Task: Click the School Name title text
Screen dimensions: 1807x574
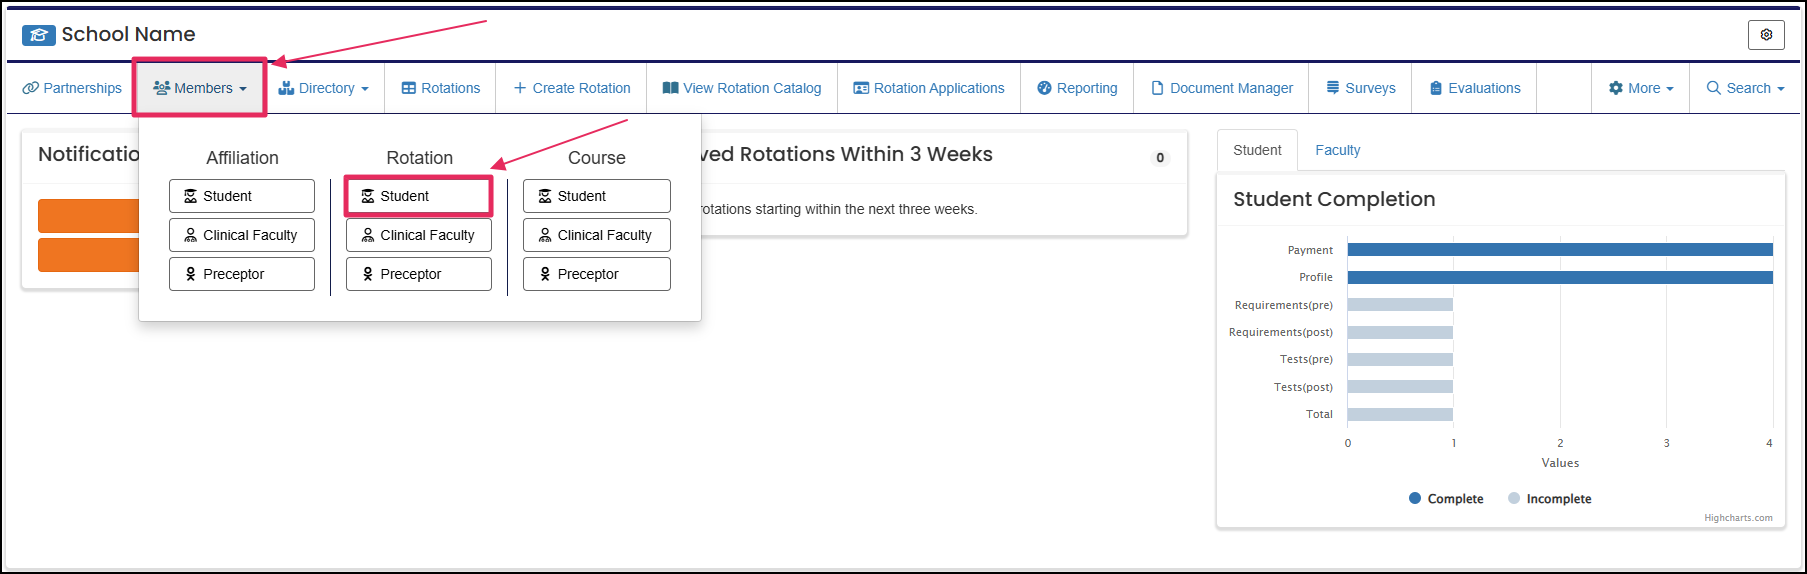Action: (x=129, y=34)
